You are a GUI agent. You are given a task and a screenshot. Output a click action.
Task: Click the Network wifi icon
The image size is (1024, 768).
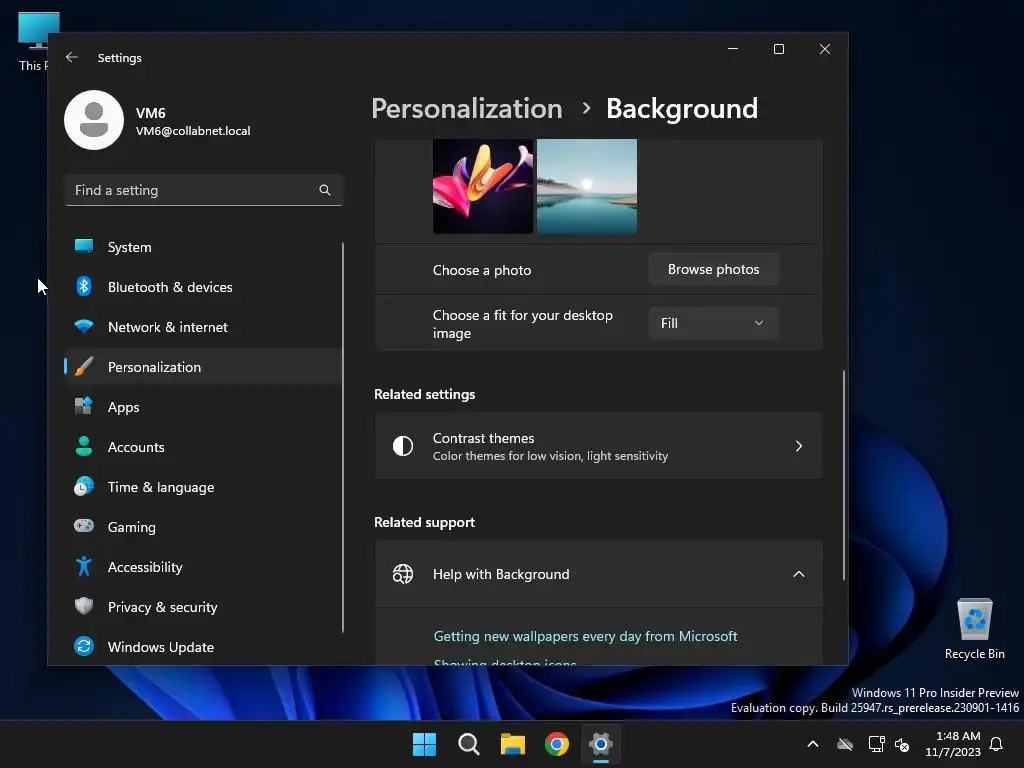(x=84, y=326)
